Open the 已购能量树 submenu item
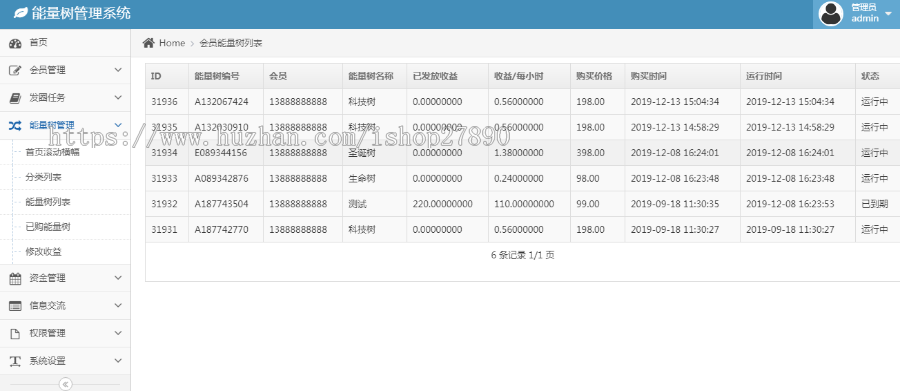Image resolution: width=900 pixels, height=391 pixels. (48, 227)
